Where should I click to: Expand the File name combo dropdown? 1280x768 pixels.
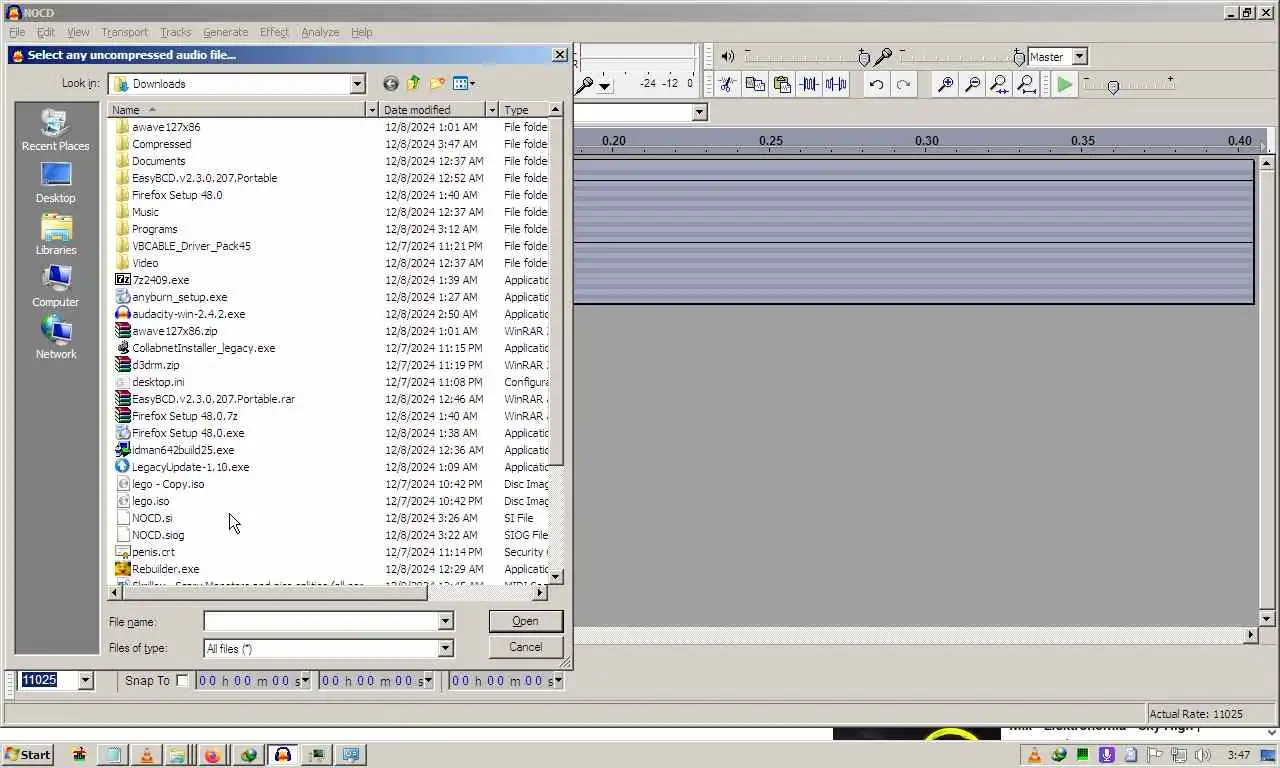pos(445,622)
